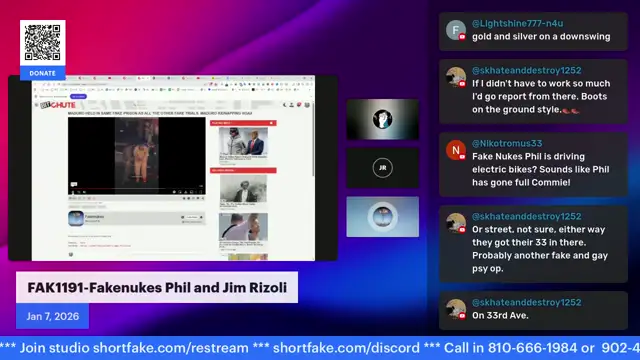Click the profile avatar in BitChute header
Screen dimensions: 640x360
pyautogui.click(x=307, y=105)
